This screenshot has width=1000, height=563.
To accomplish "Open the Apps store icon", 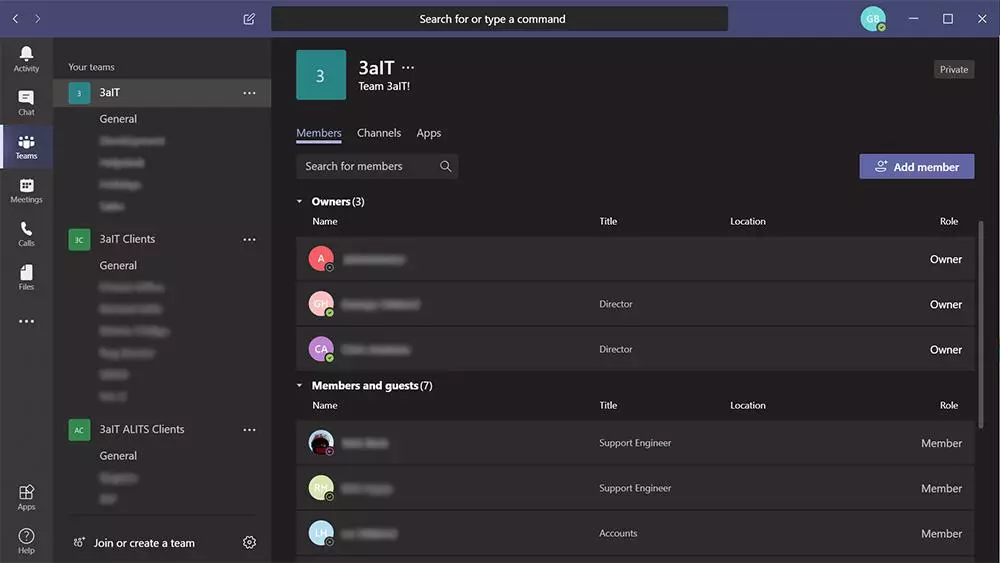I will click(26, 497).
